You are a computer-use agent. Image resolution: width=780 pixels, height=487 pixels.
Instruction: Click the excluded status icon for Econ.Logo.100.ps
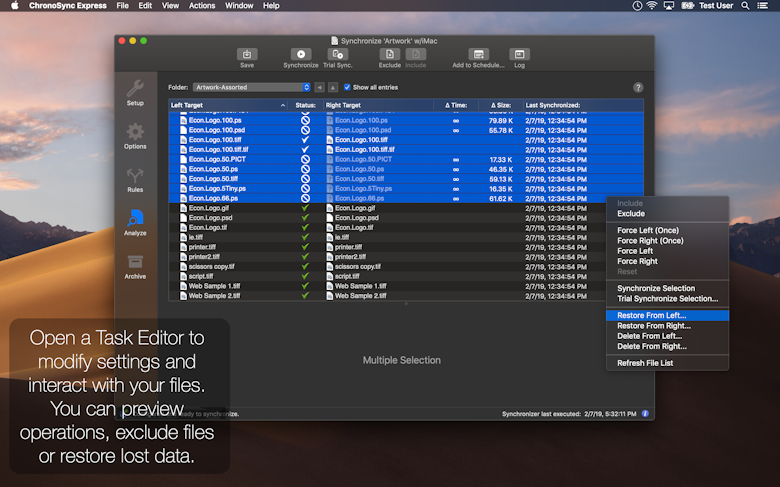tap(305, 120)
